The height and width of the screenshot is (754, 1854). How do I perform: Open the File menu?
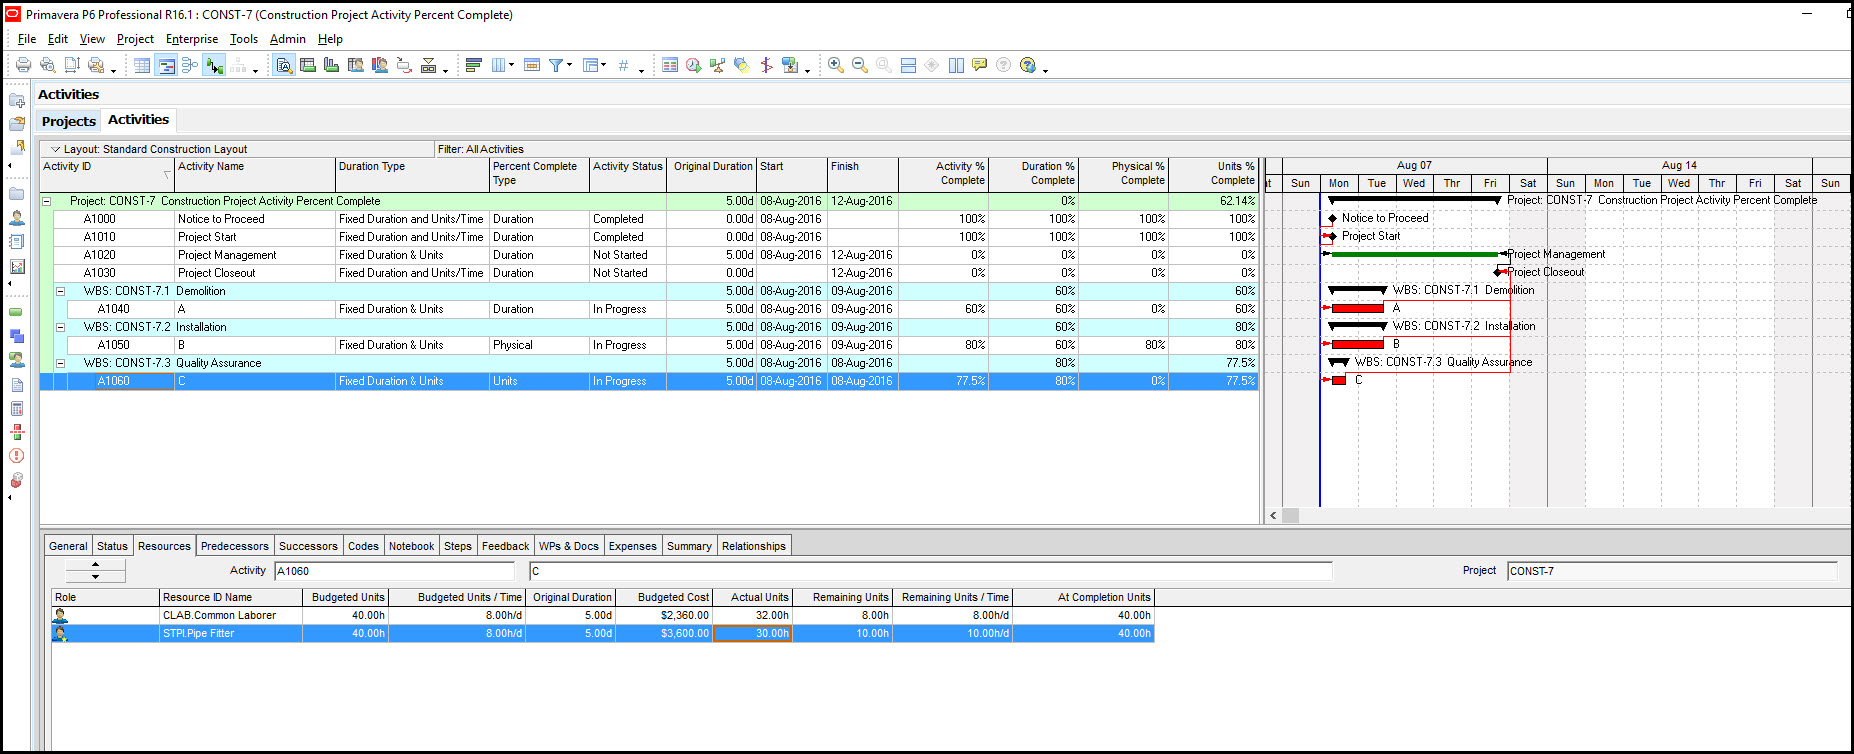click(27, 39)
